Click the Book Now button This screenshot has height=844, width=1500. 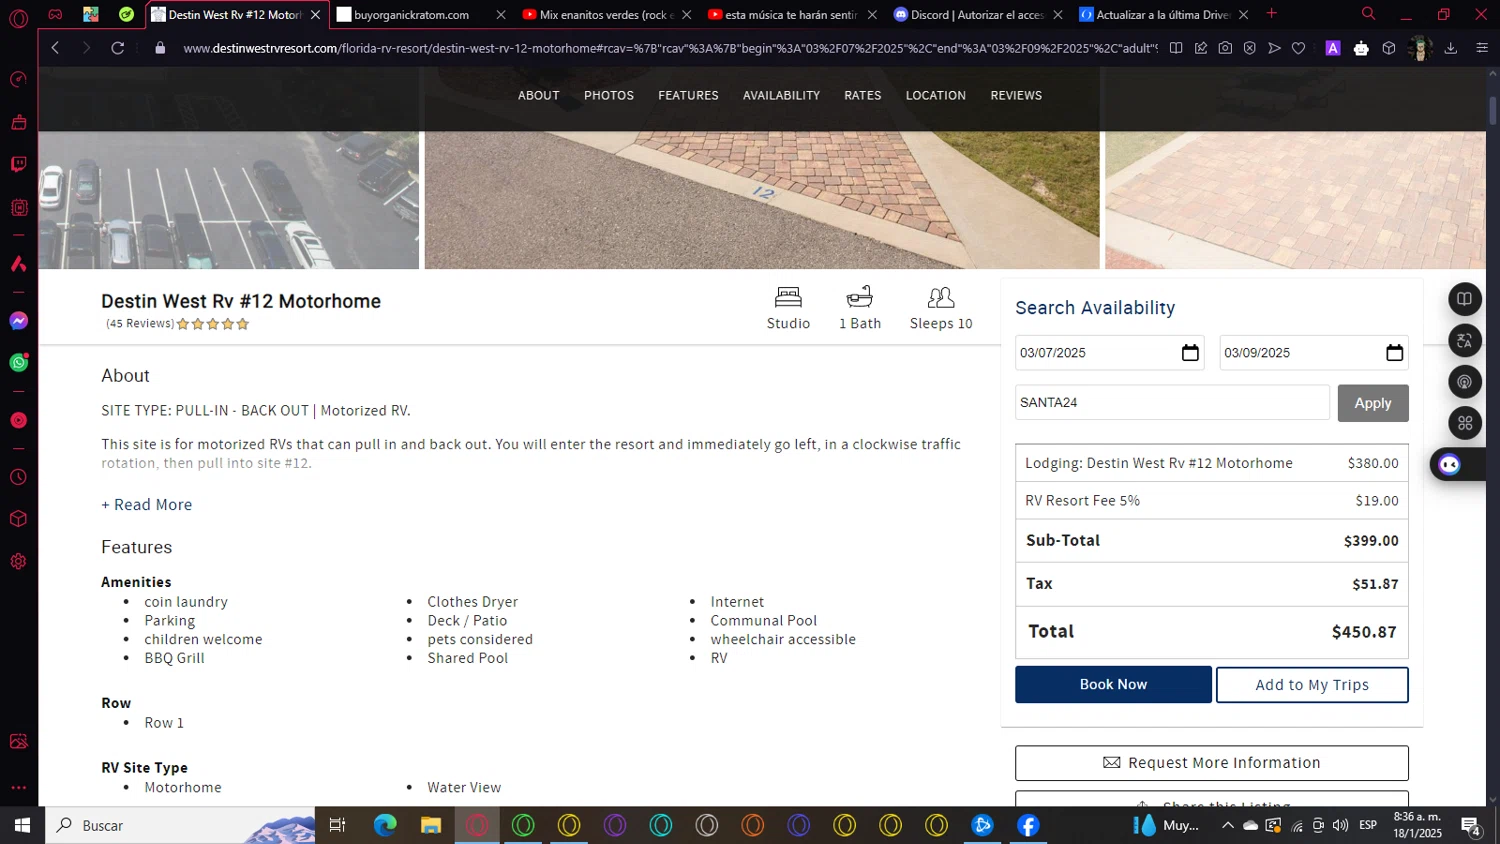[1113, 685]
